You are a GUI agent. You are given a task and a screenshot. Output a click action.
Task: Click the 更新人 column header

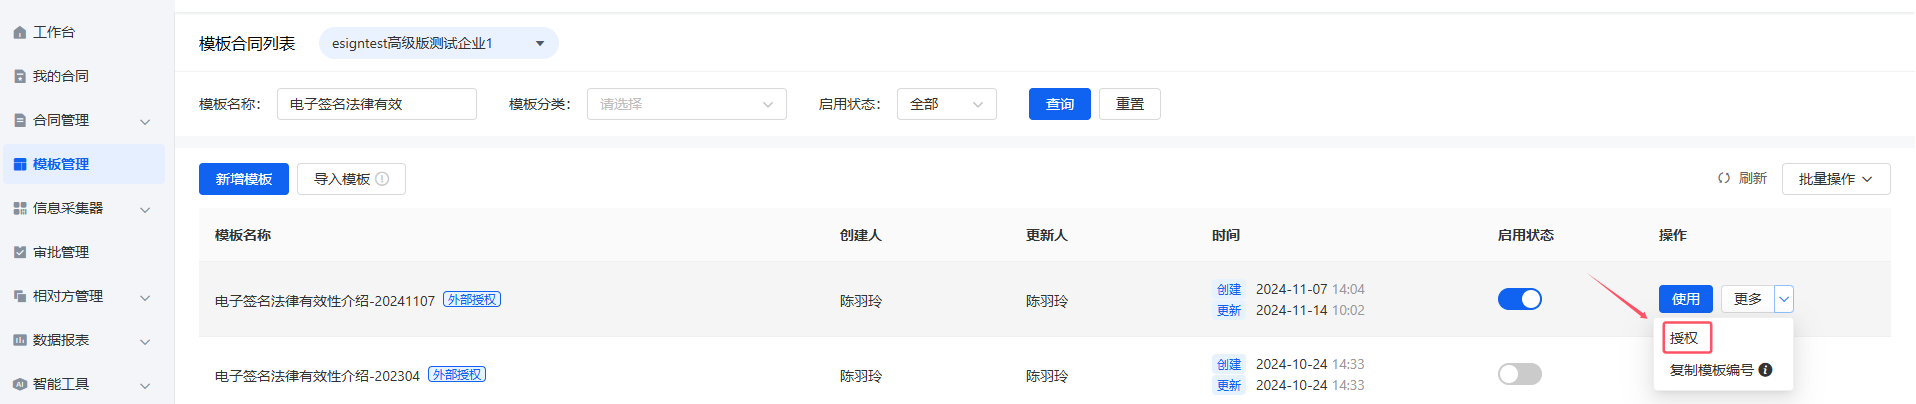click(x=1047, y=235)
